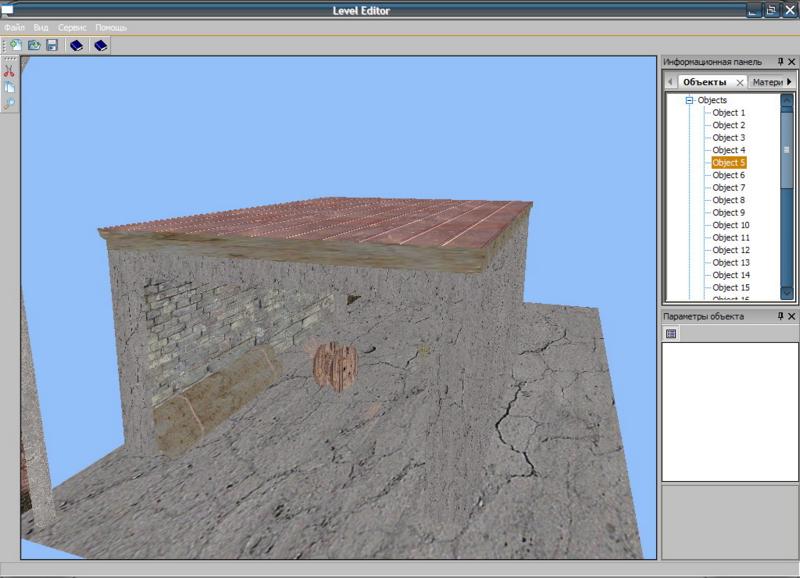Close the Объекты tab with its X
The height and width of the screenshot is (578, 800).
pyautogui.click(x=740, y=83)
